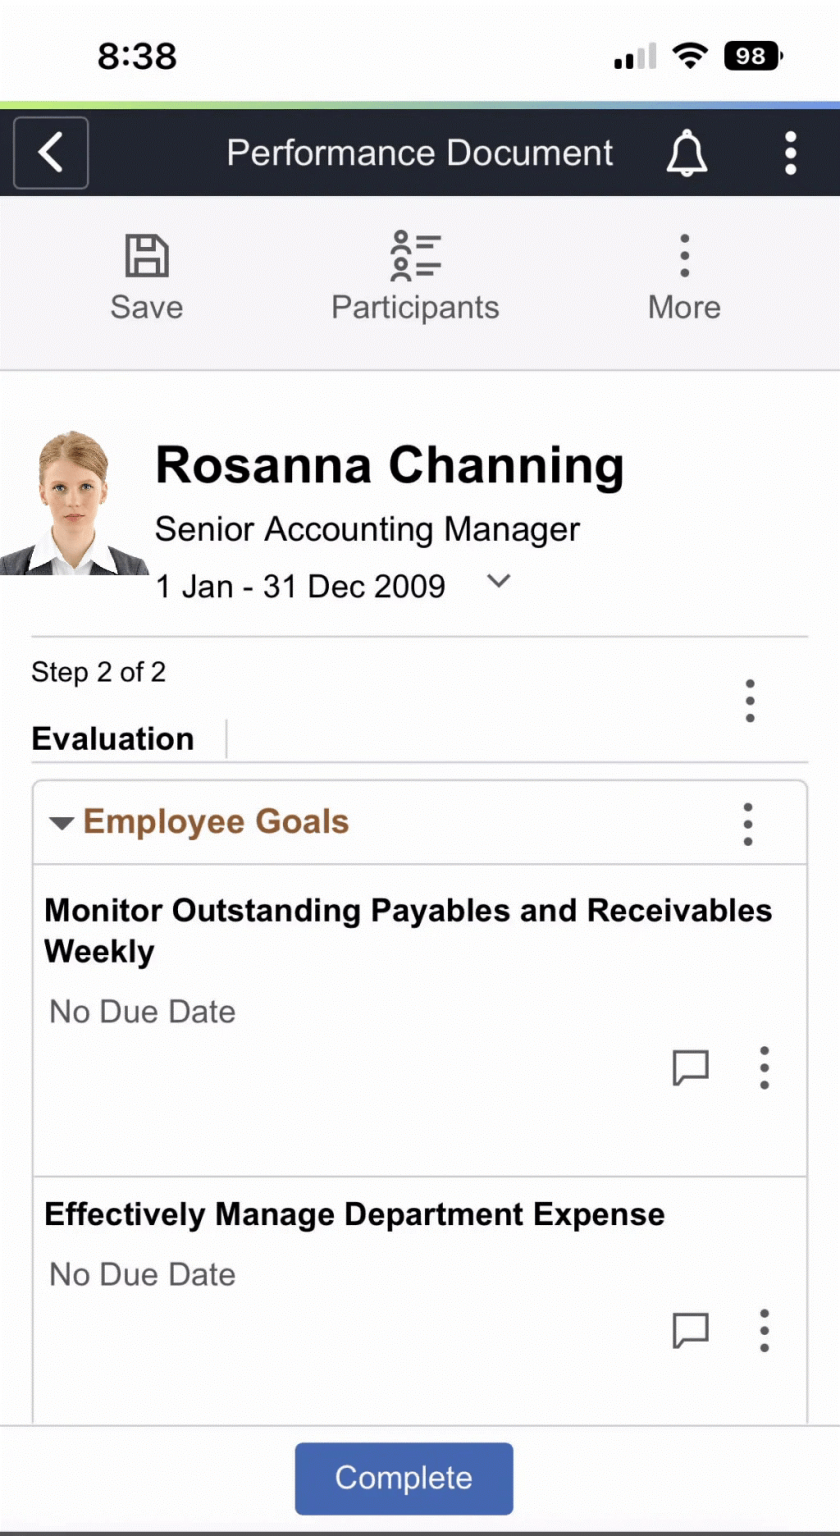This screenshot has width=840, height=1536.
Task: Open notifications bell icon
Action: click(x=687, y=154)
